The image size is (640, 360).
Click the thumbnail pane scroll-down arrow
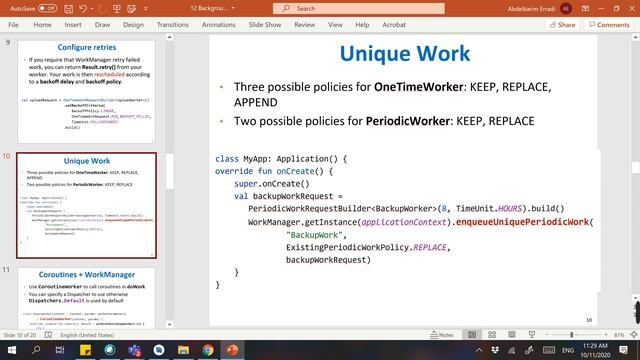169,324
